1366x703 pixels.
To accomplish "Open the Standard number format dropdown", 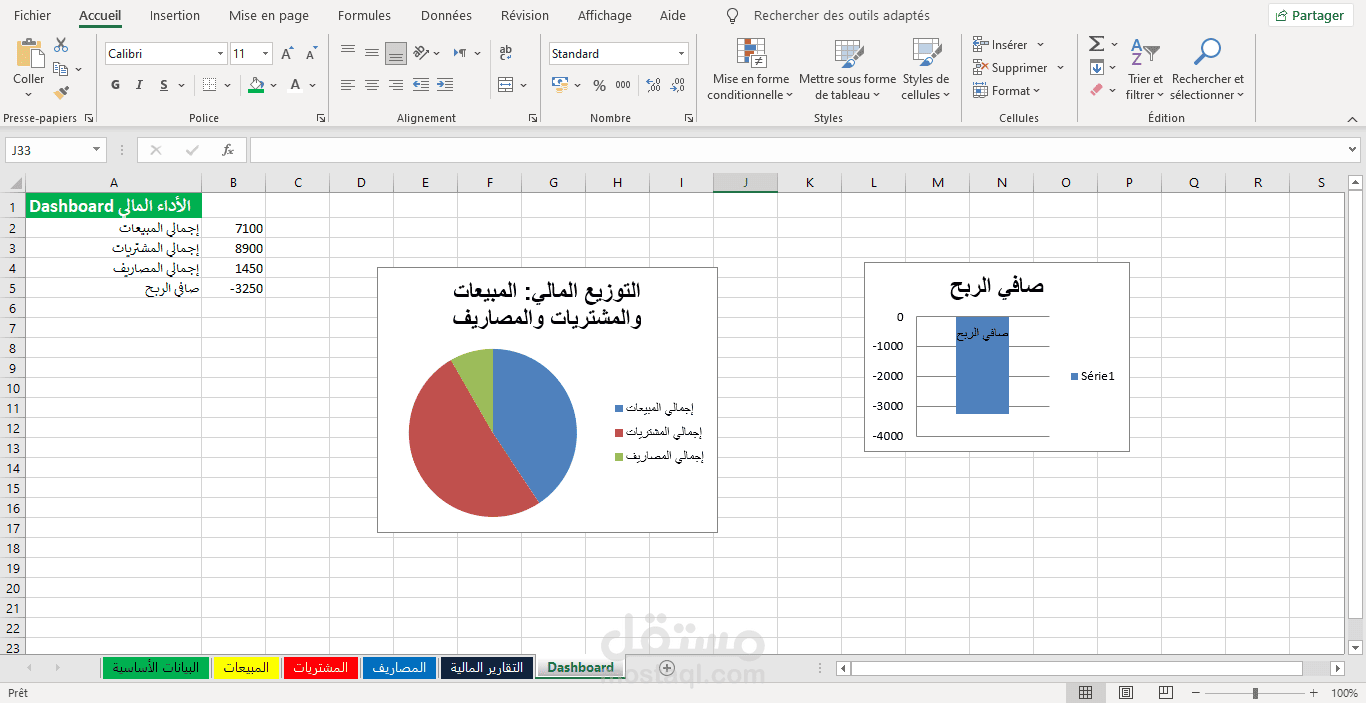I will point(682,54).
